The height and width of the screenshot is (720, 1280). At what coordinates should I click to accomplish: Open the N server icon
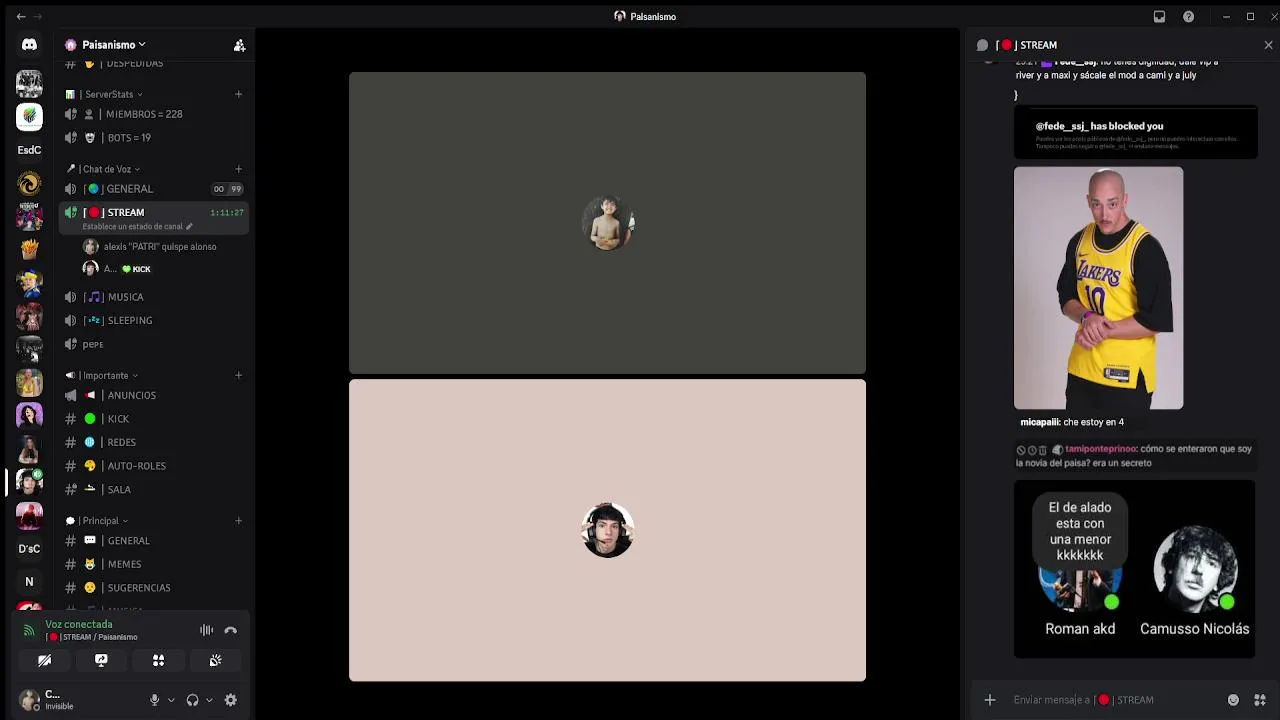pyautogui.click(x=29, y=581)
